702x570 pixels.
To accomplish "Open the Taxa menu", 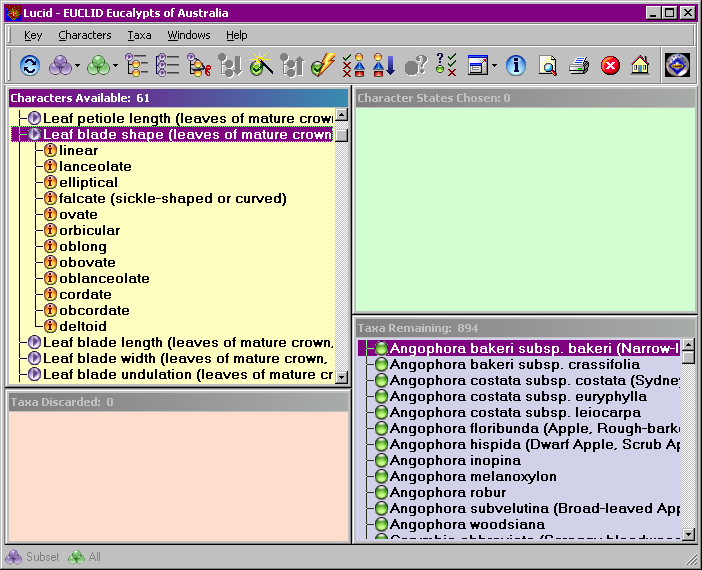I will 139,35.
